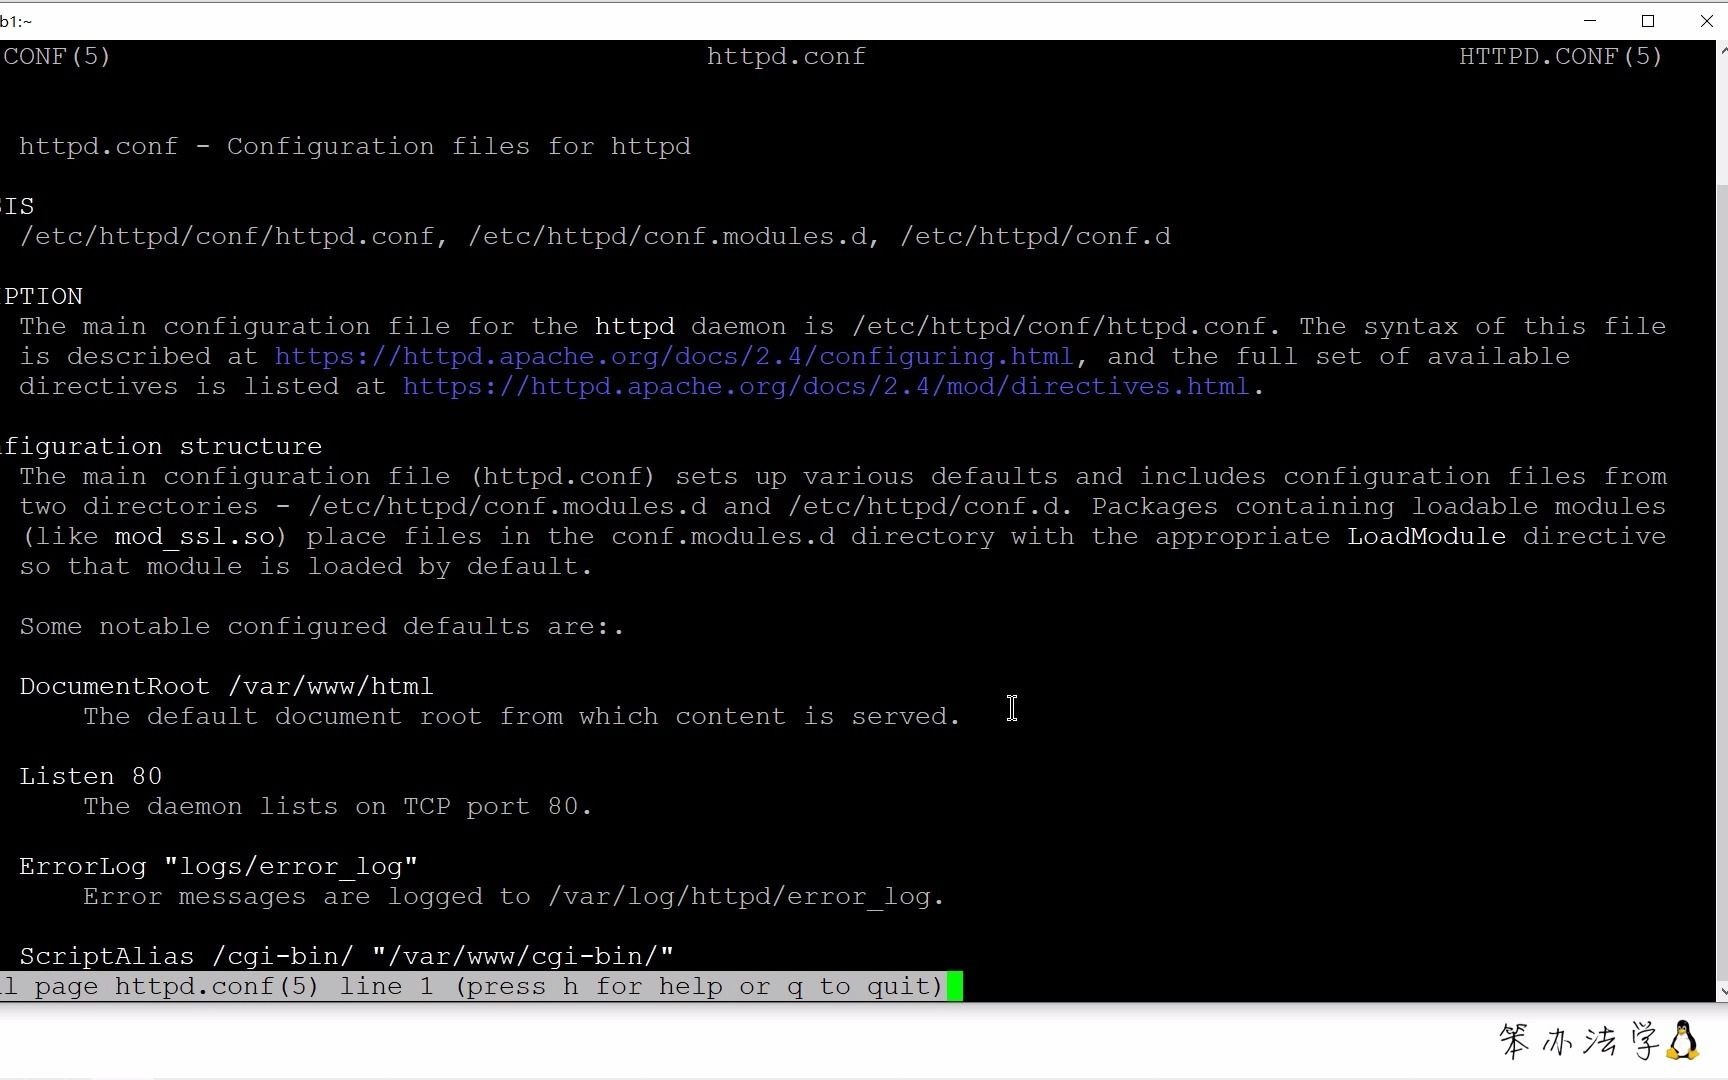Click the Tux penguin logo
The width and height of the screenshot is (1728, 1080).
click(x=1684, y=1041)
